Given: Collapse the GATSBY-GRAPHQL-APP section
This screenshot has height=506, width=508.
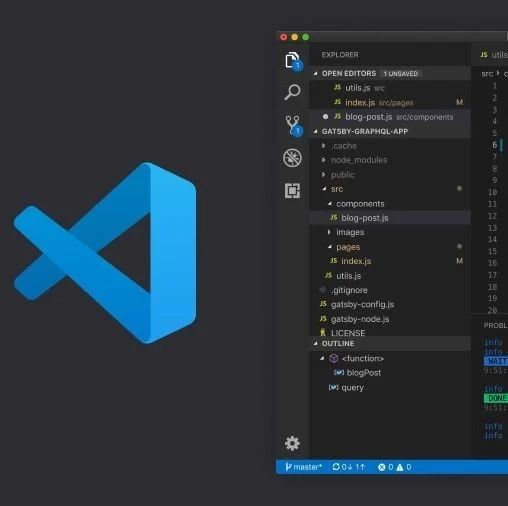Looking at the screenshot, I should coord(315,131).
